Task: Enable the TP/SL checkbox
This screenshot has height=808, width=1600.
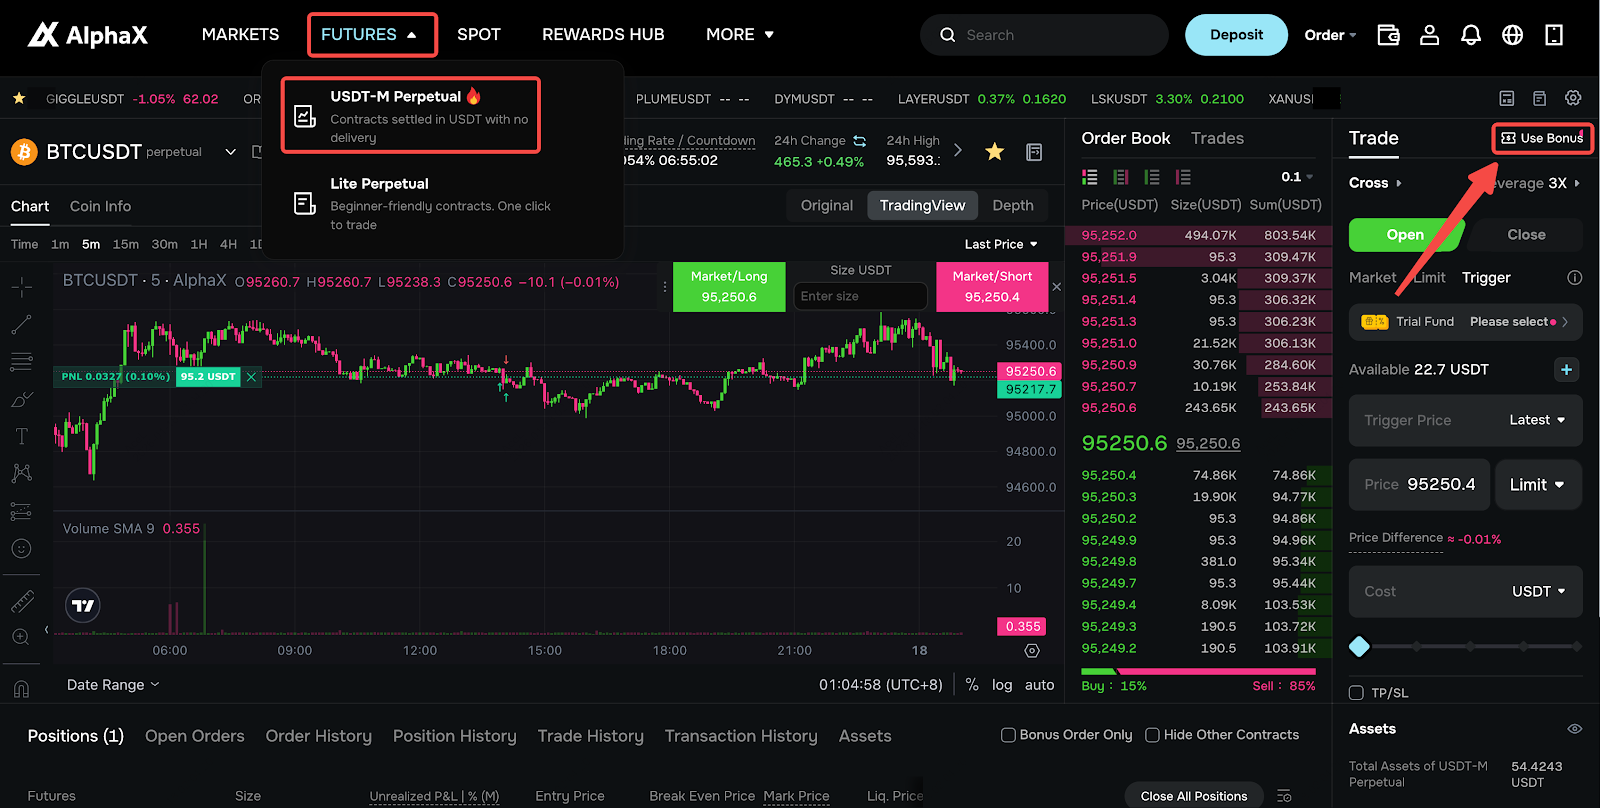Action: 1357,693
